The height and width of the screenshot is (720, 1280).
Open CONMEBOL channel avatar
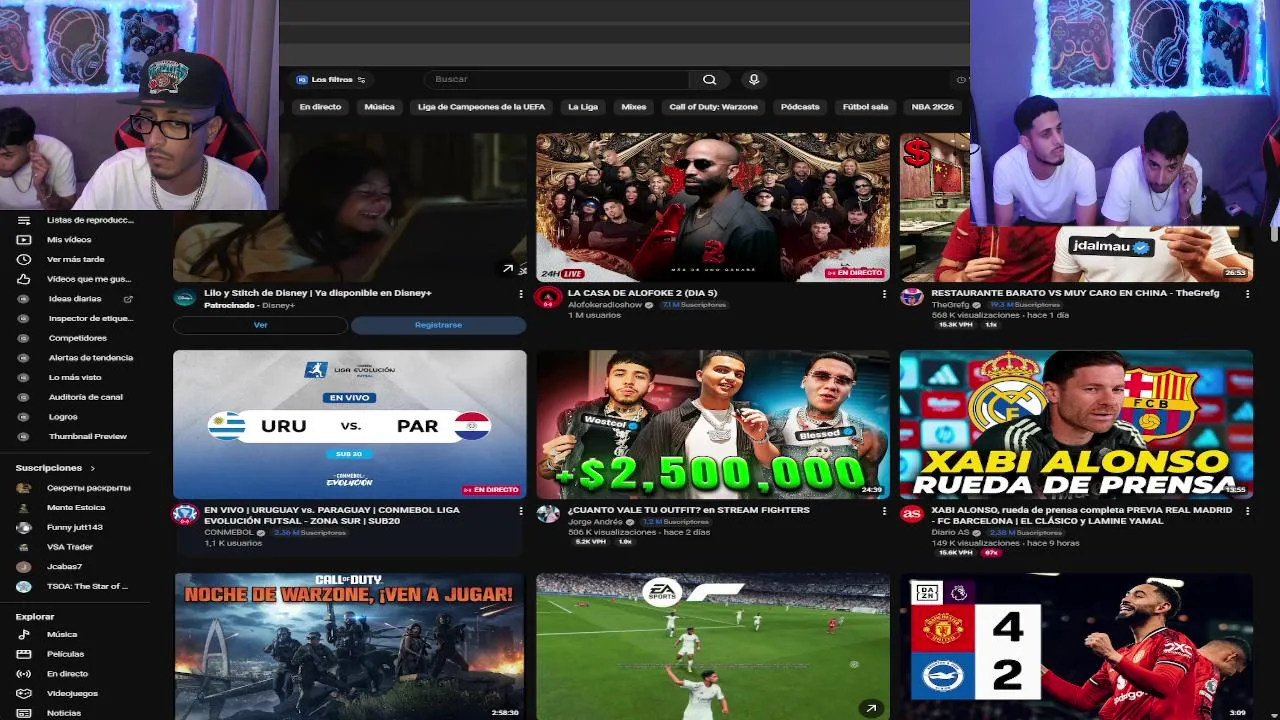pyautogui.click(x=185, y=514)
